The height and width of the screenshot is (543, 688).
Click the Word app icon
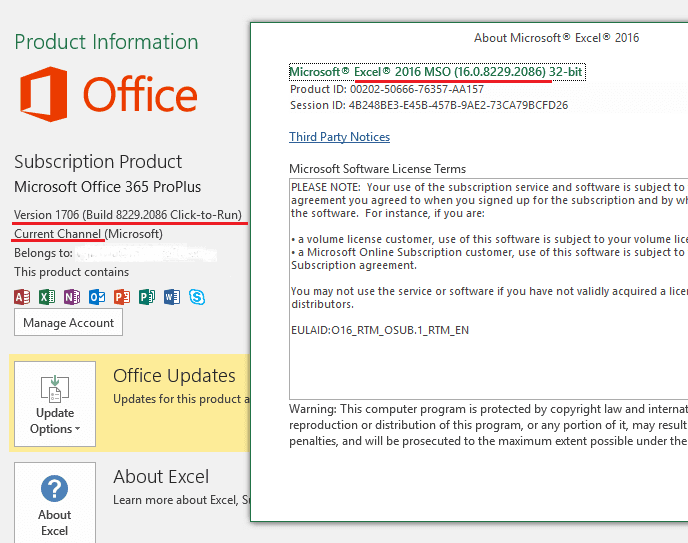pos(172,297)
